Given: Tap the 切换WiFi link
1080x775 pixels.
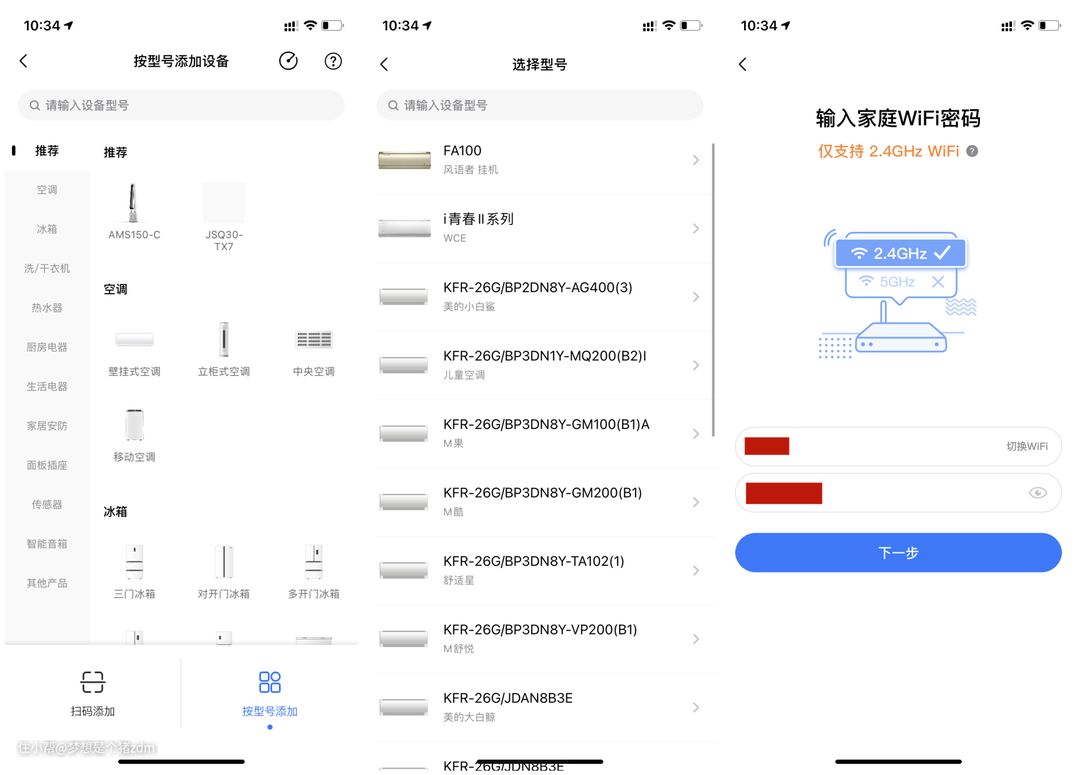Looking at the screenshot, I should [1026, 446].
